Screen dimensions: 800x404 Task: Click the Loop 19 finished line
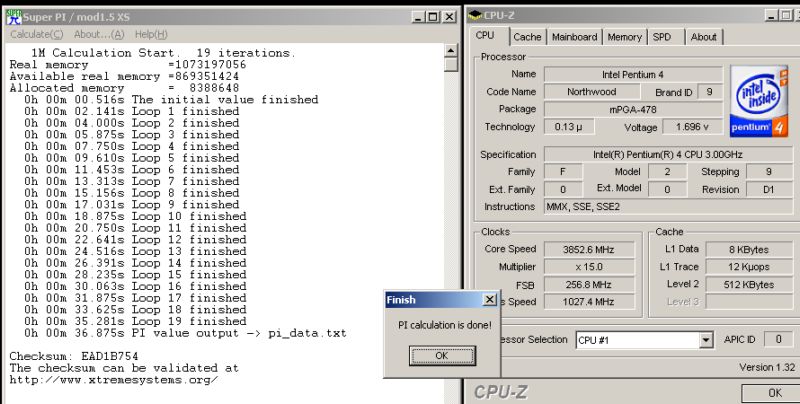pos(135,321)
